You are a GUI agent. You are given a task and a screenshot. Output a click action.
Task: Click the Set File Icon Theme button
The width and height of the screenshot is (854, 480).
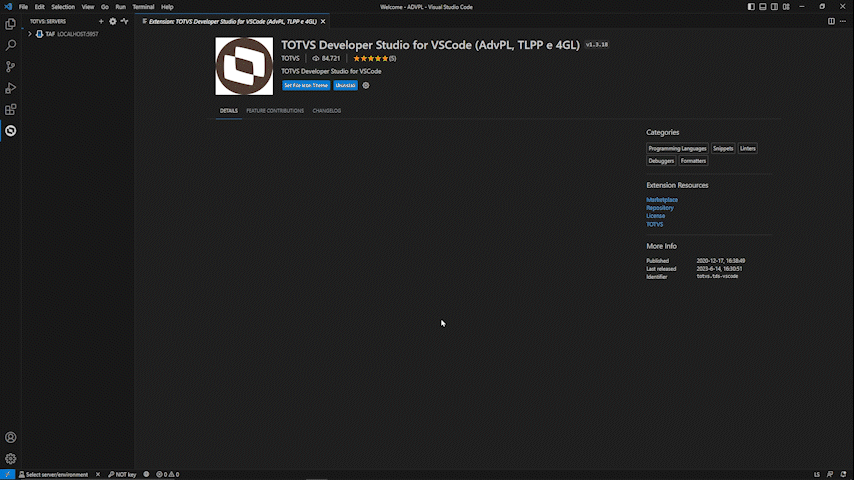[x=306, y=86]
